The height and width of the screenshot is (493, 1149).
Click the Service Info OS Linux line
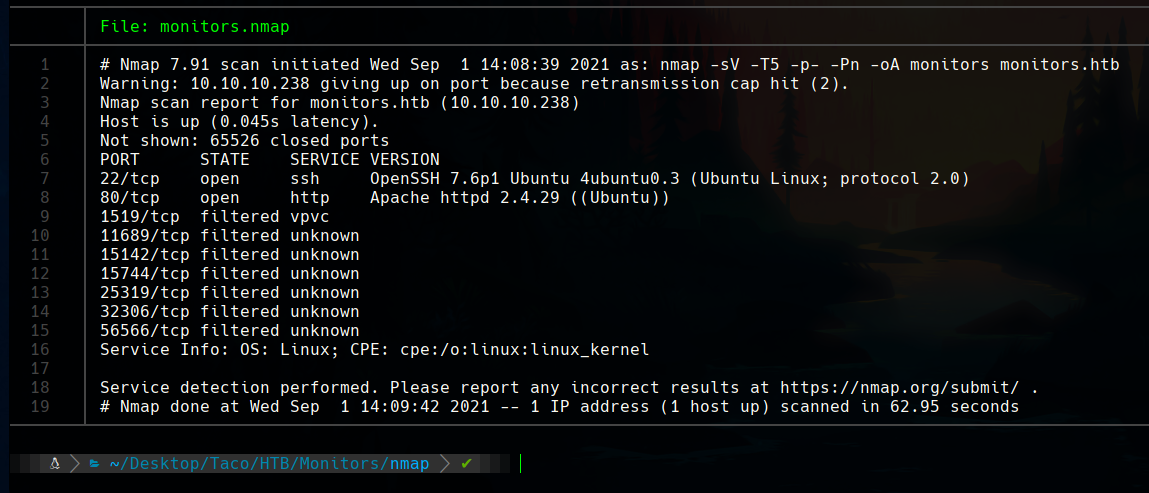point(374,350)
